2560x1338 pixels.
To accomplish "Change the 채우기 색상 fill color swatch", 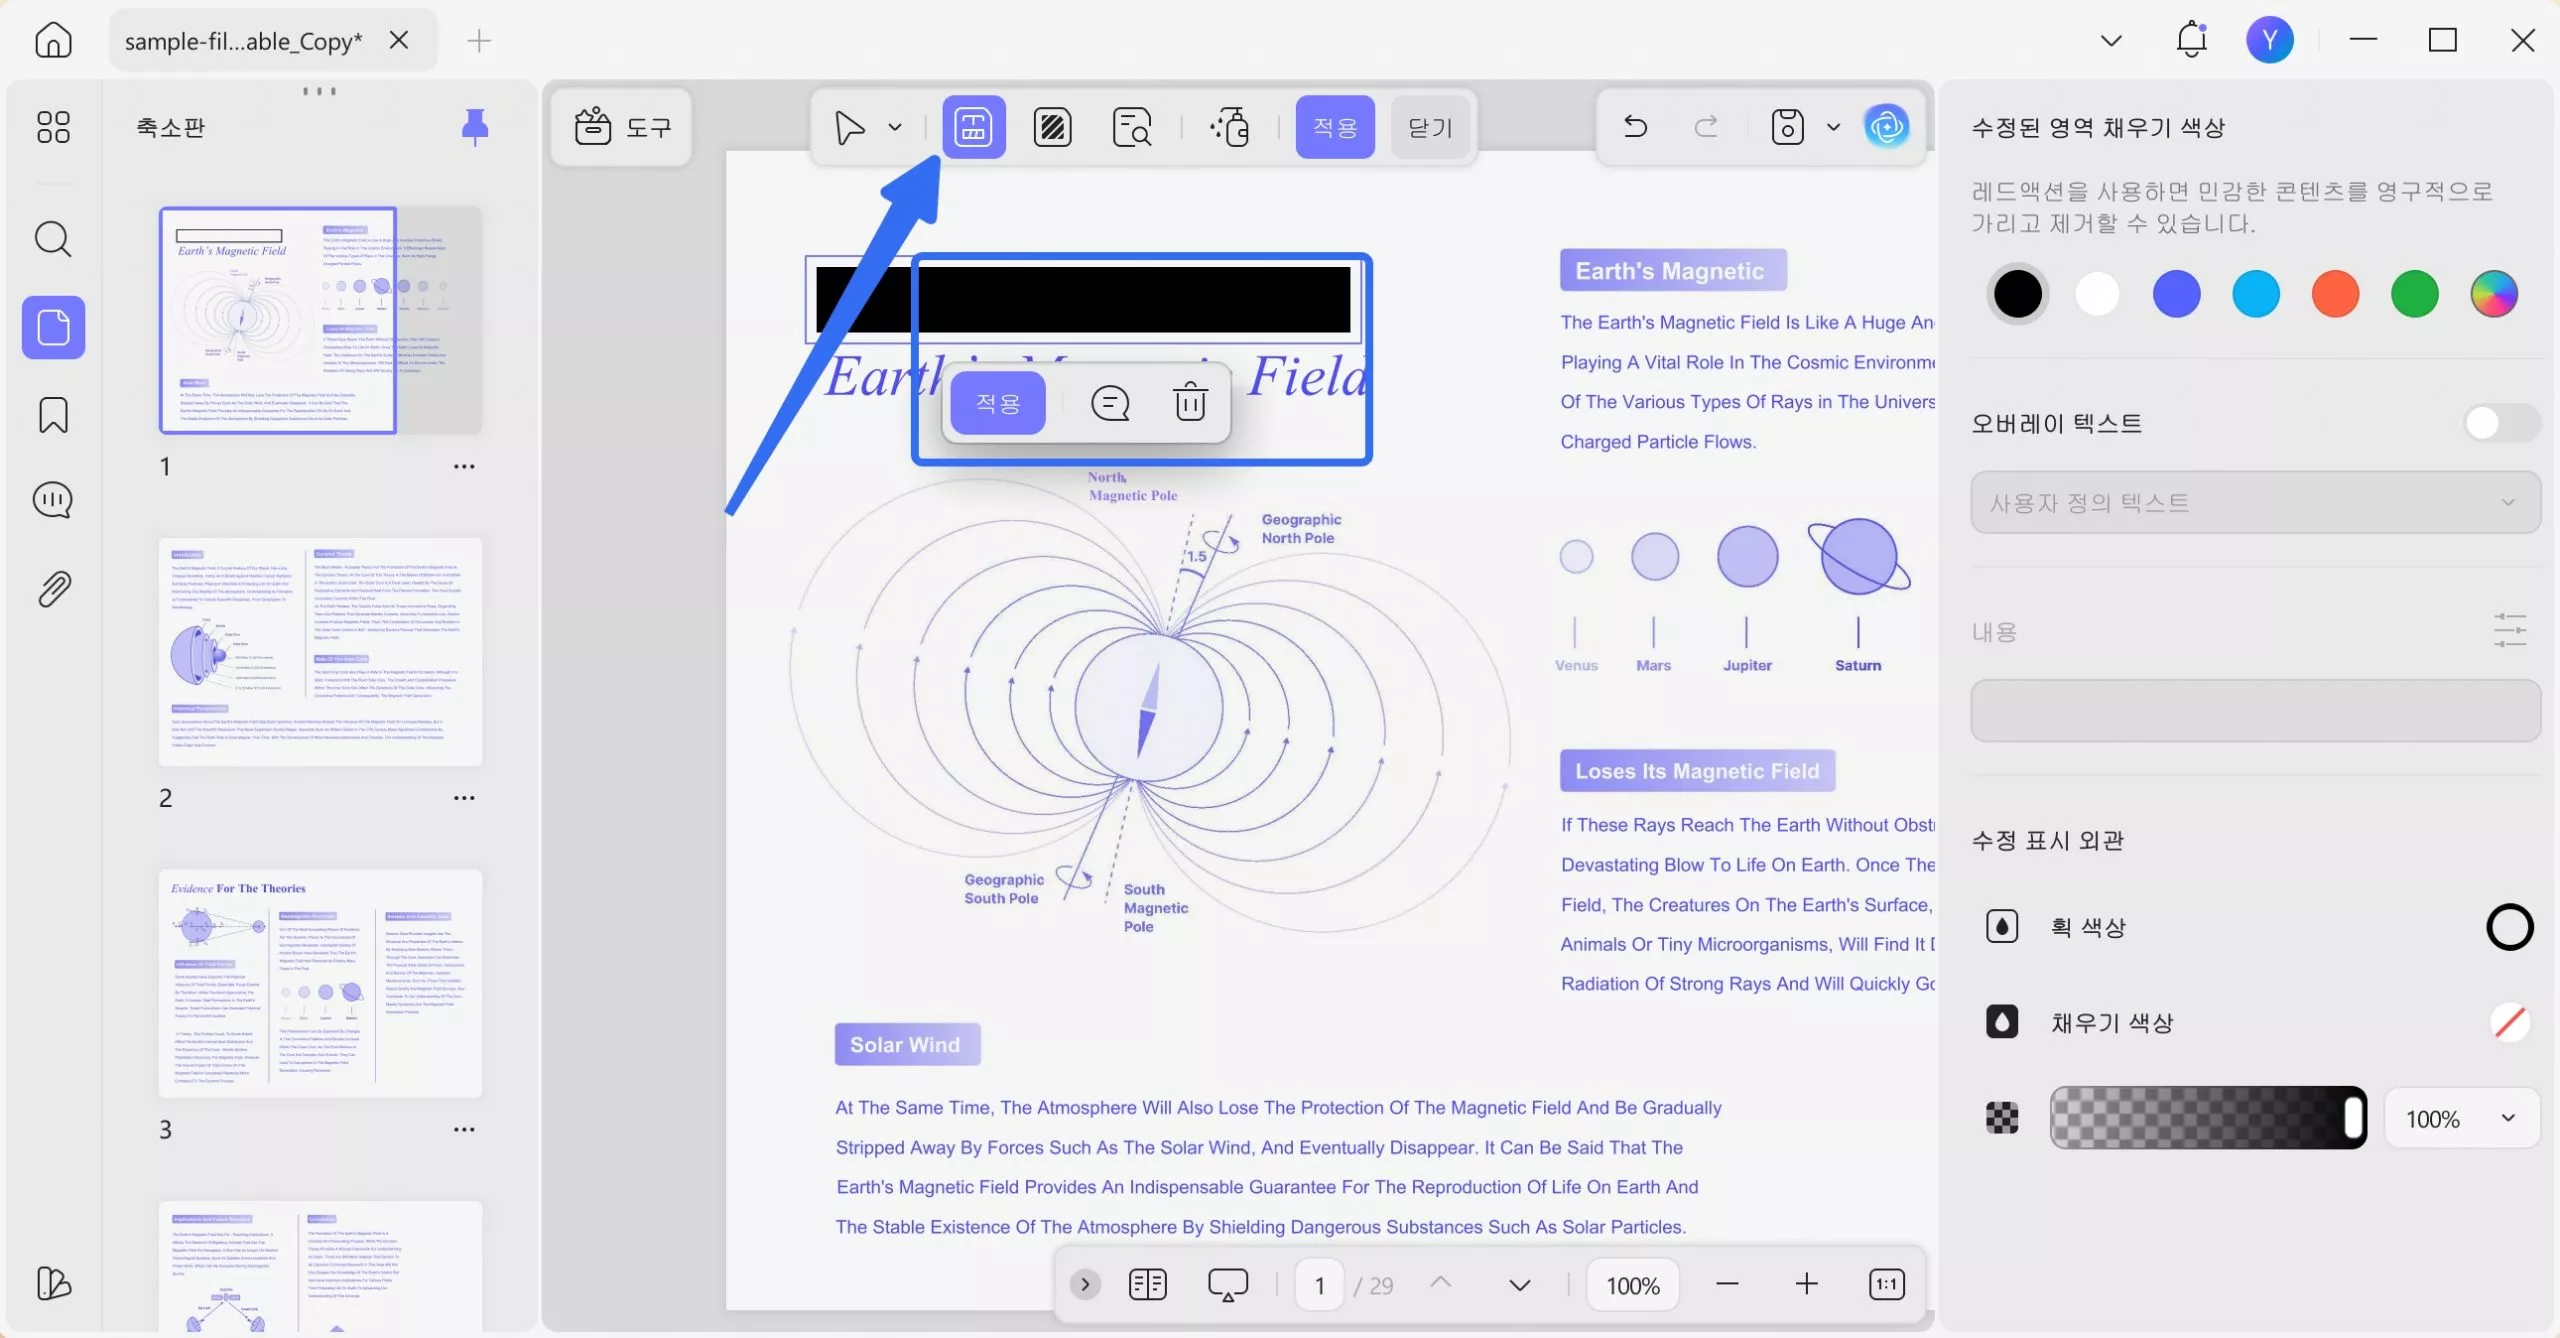I will coord(2509,1022).
